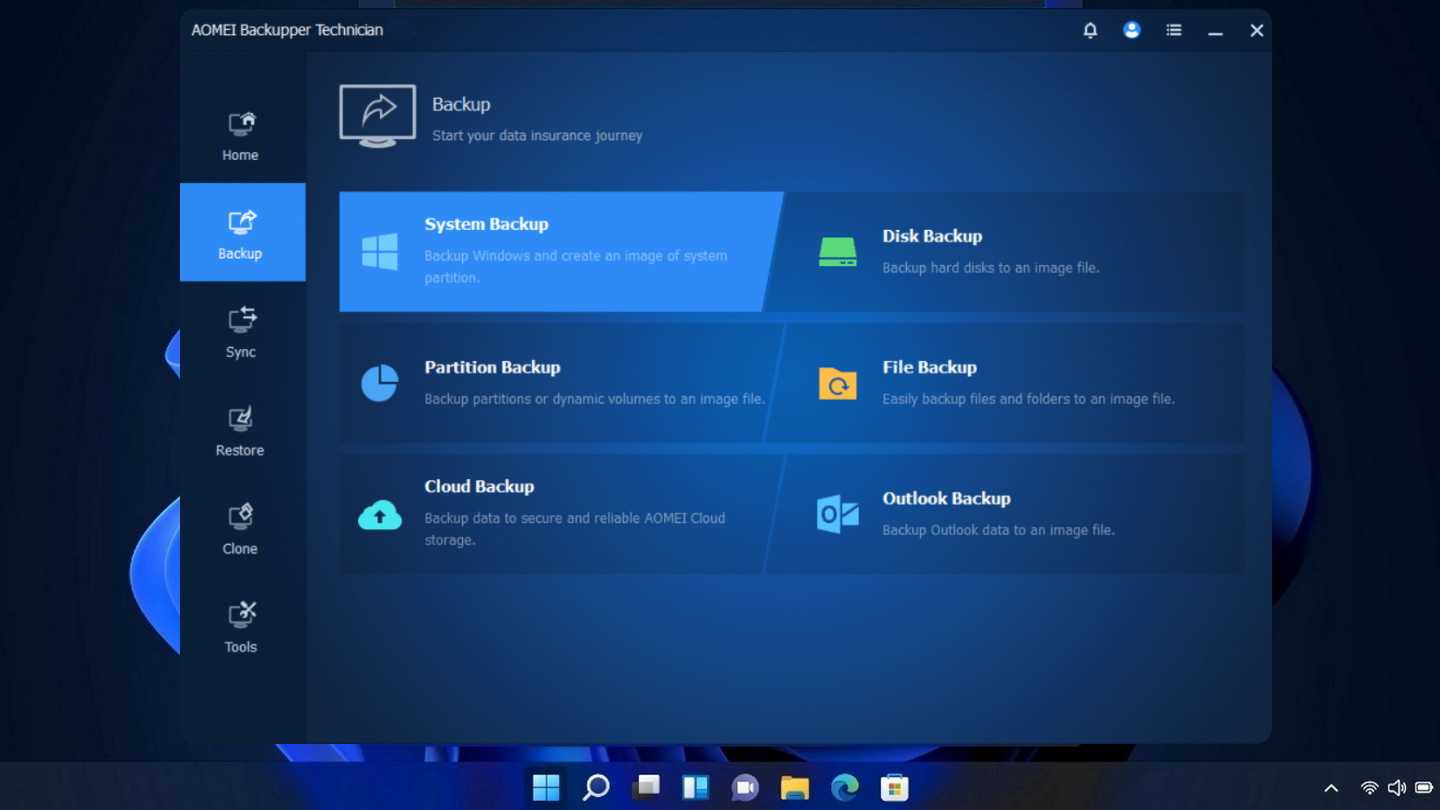Launch File Explorer from taskbar
Screen dimensions: 1440x810
pyautogui.click(x=795, y=788)
